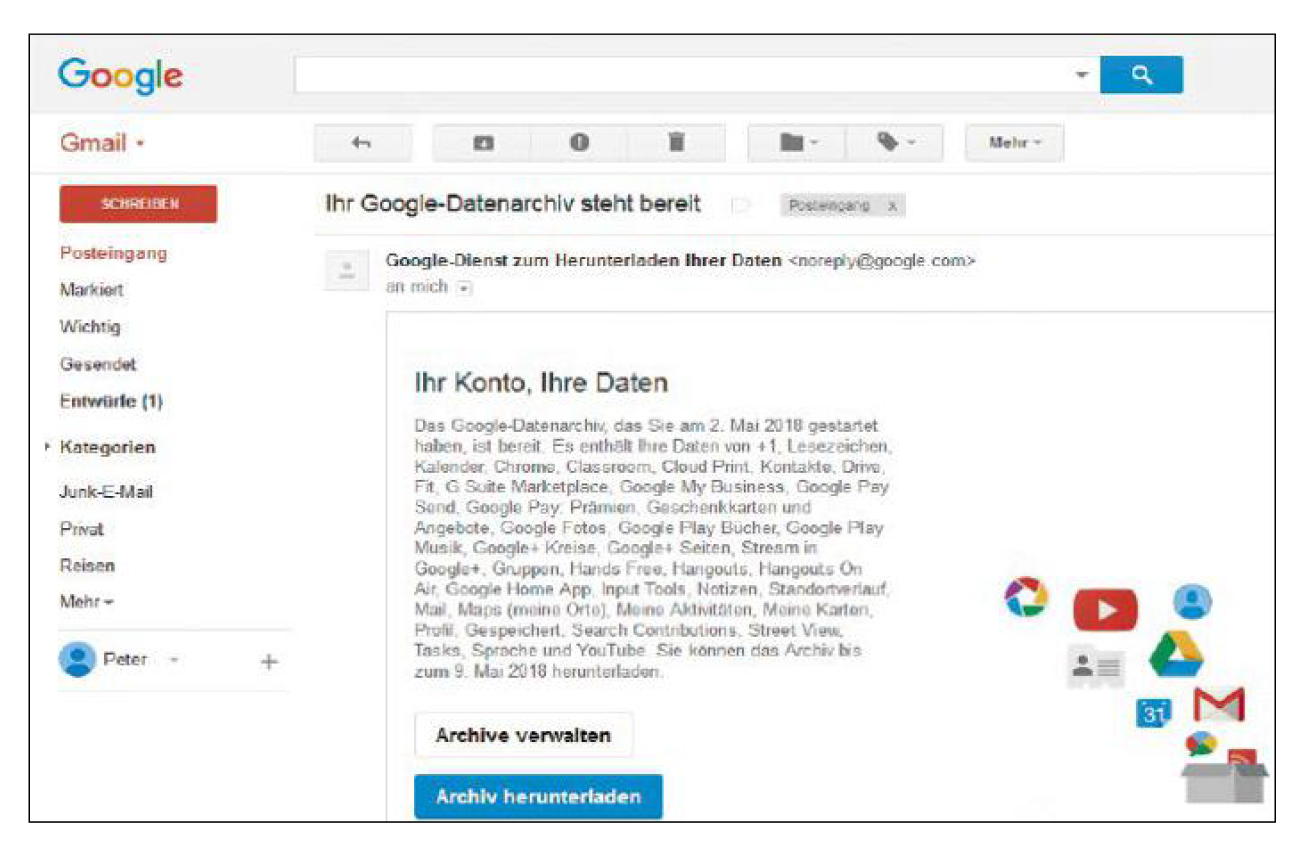
Task: Click the Archiv herunterladen button
Action: [538, 797]
